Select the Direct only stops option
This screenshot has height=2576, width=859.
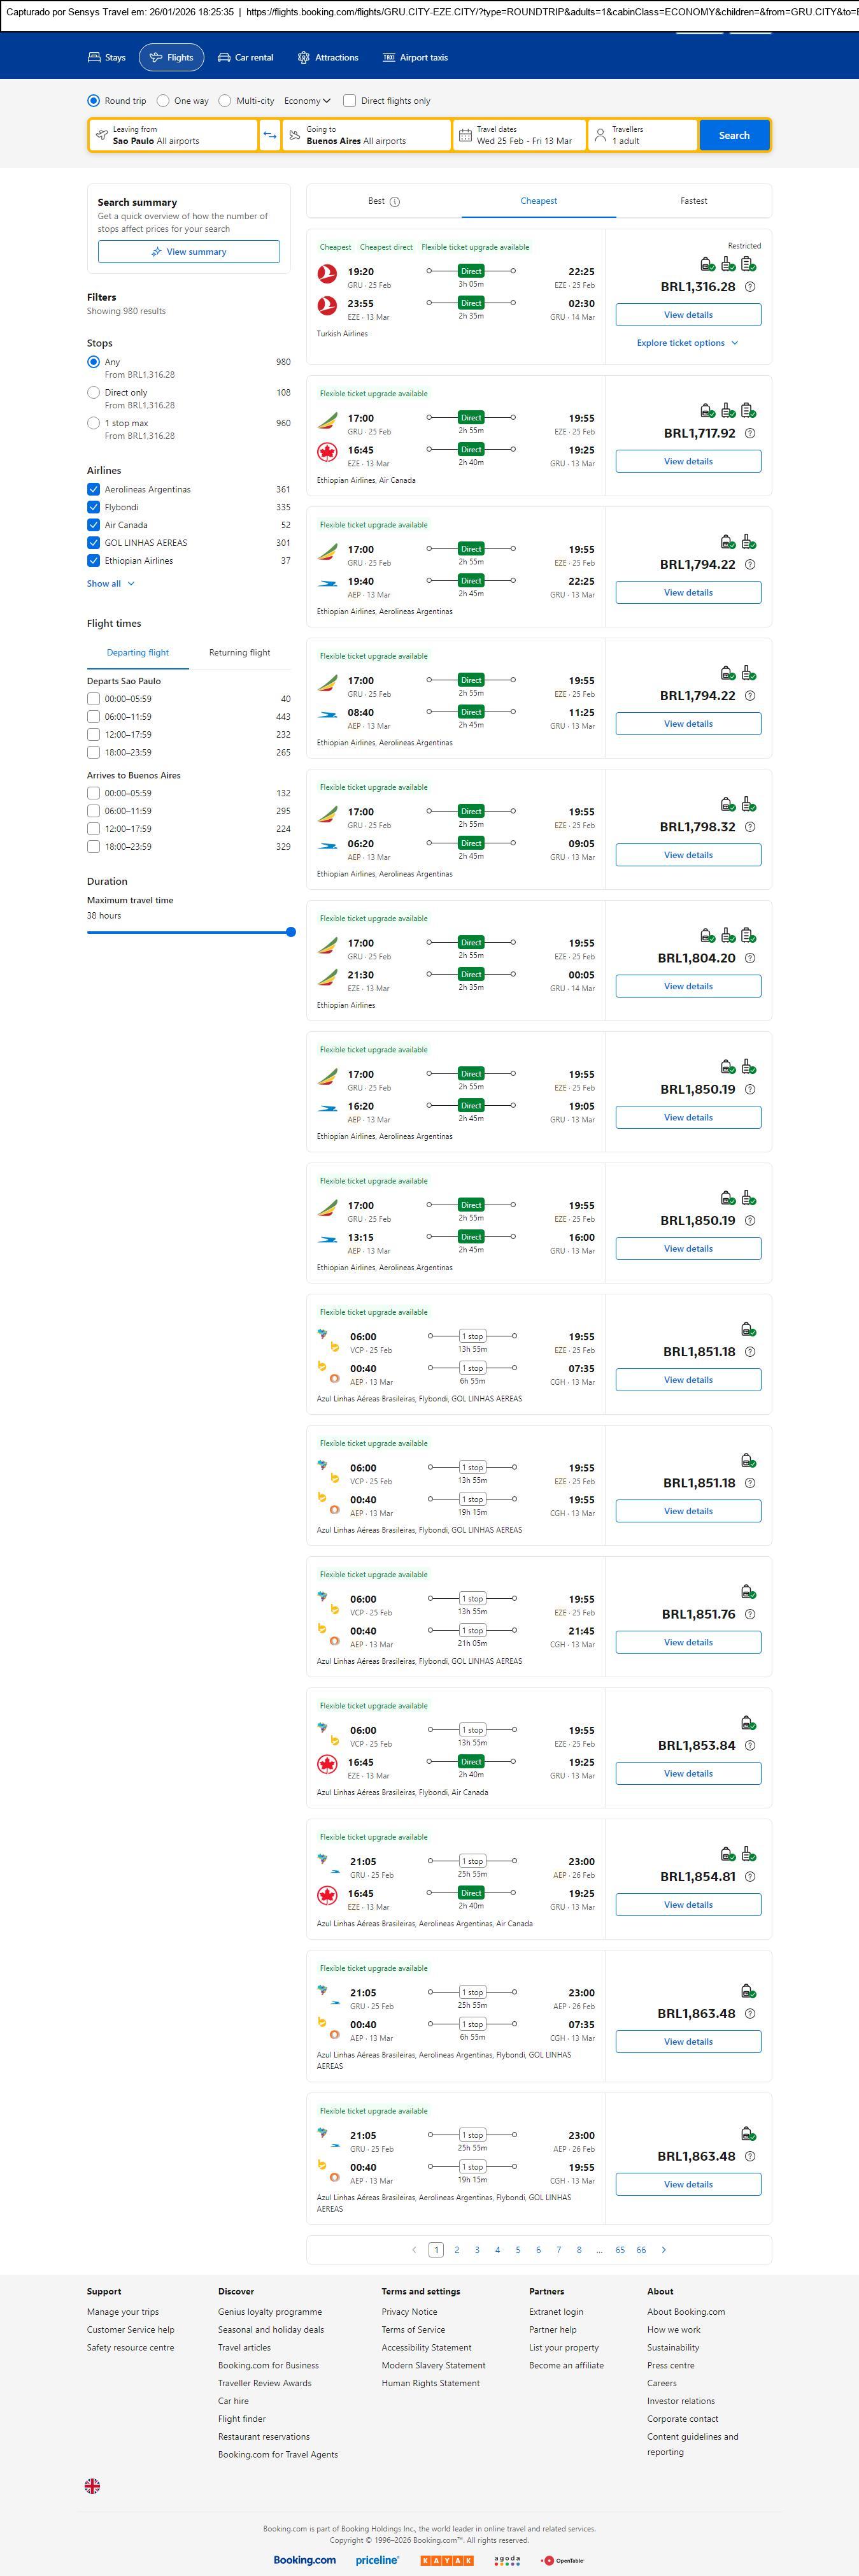(94, 393)
